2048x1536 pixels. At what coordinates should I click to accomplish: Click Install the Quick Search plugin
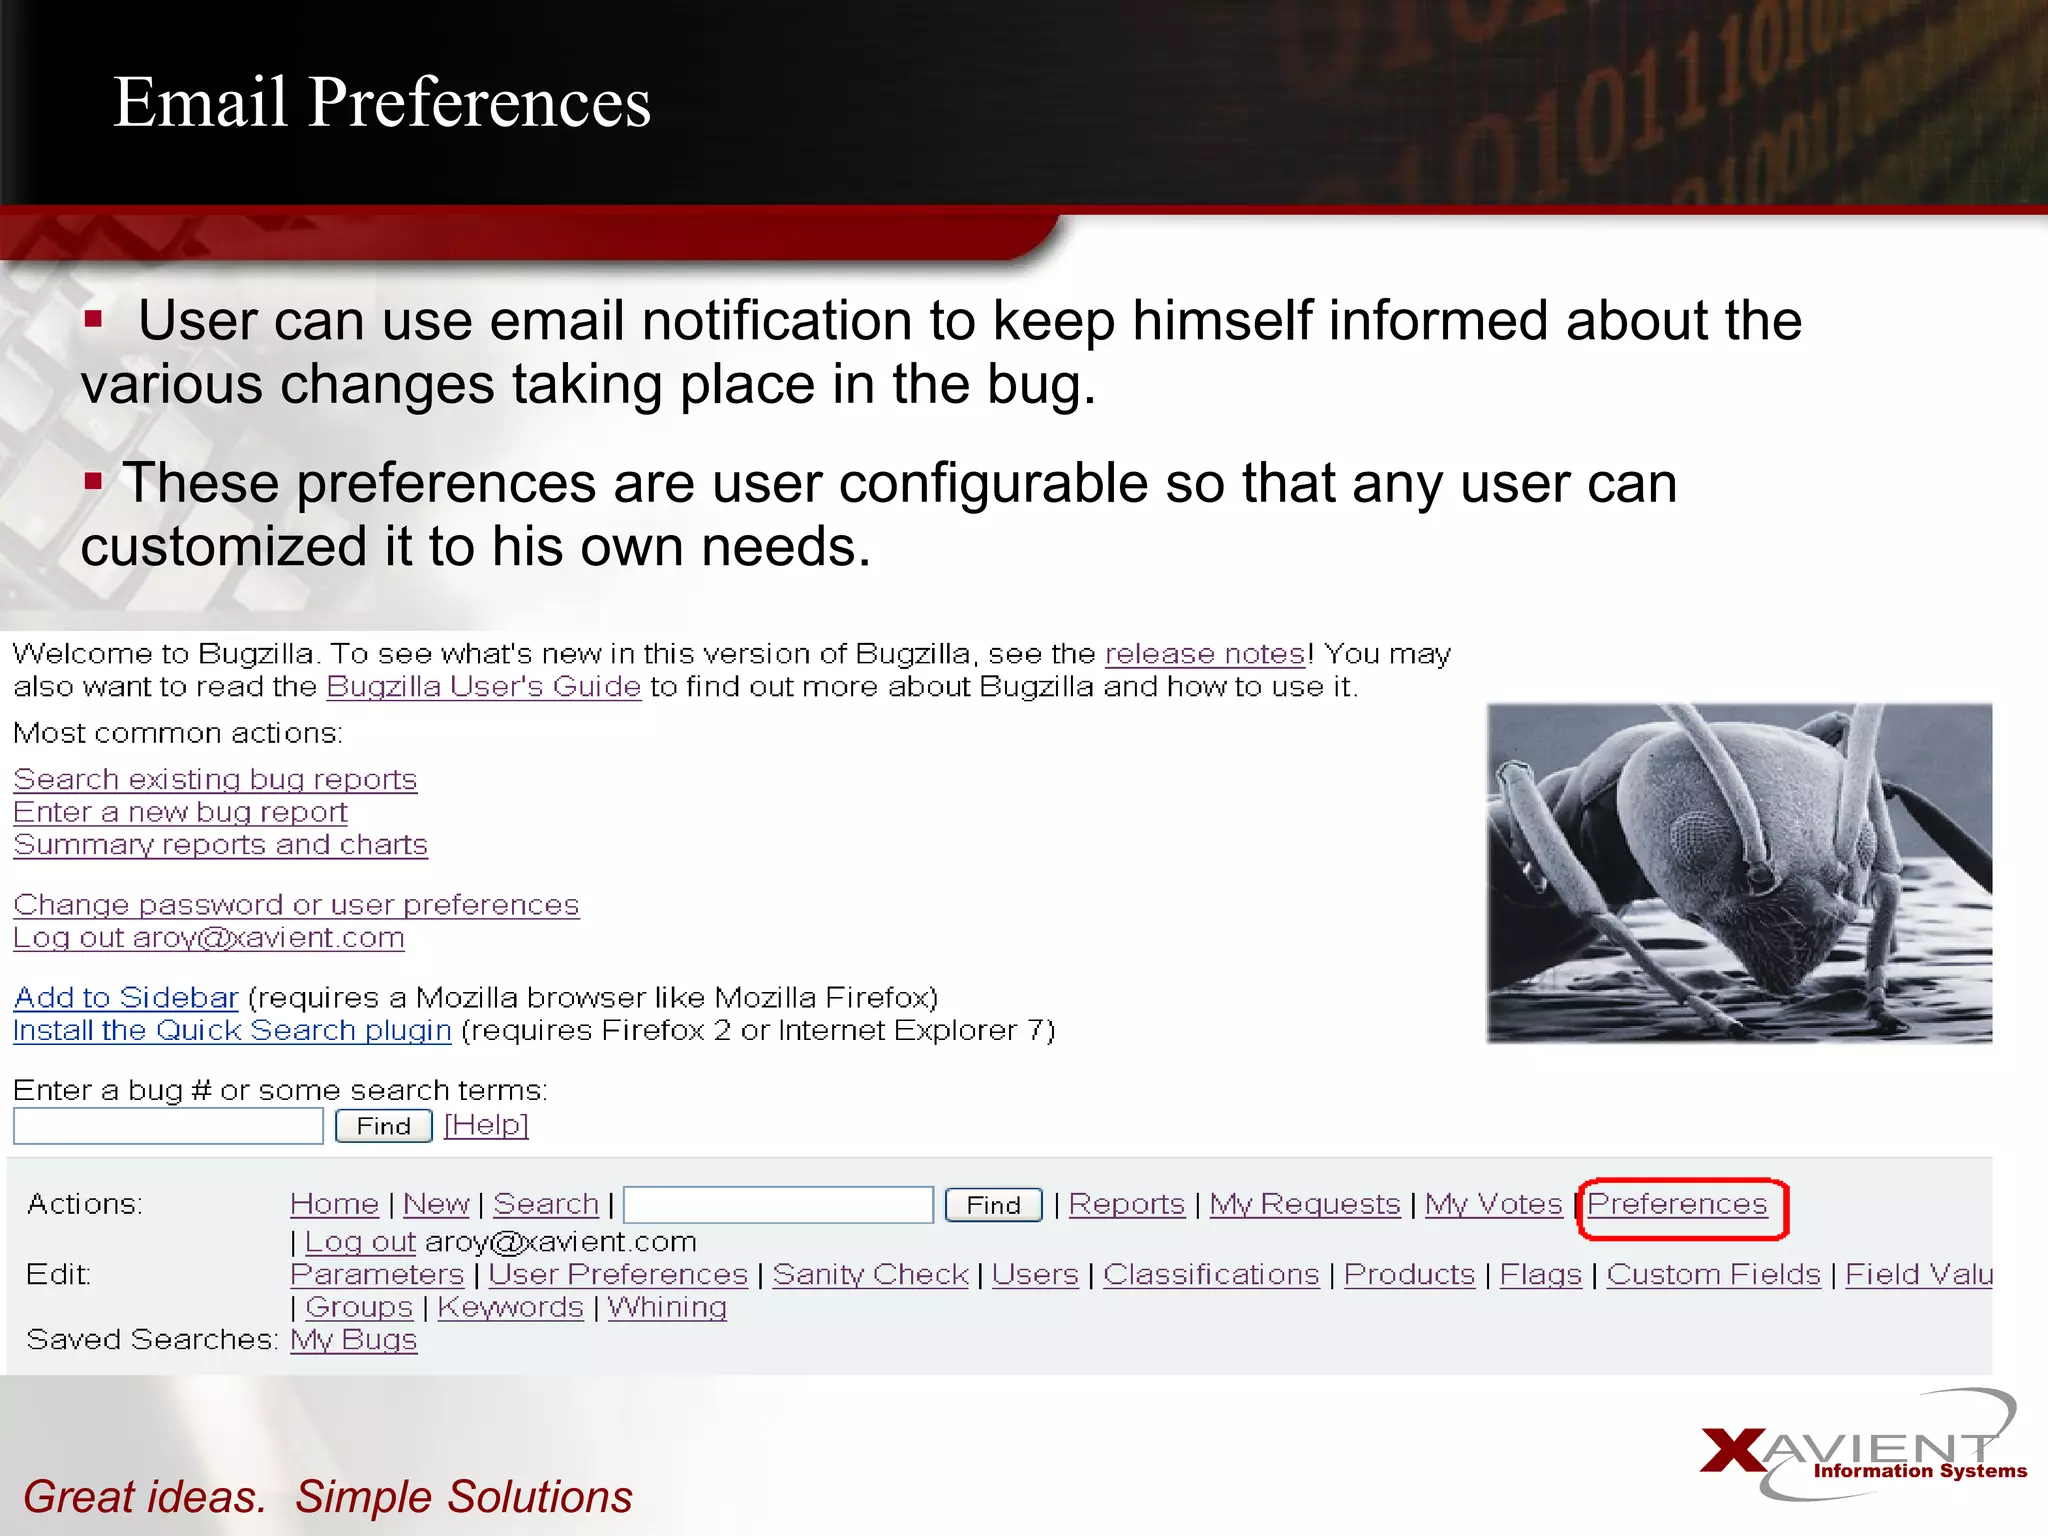click(232, 1031)
